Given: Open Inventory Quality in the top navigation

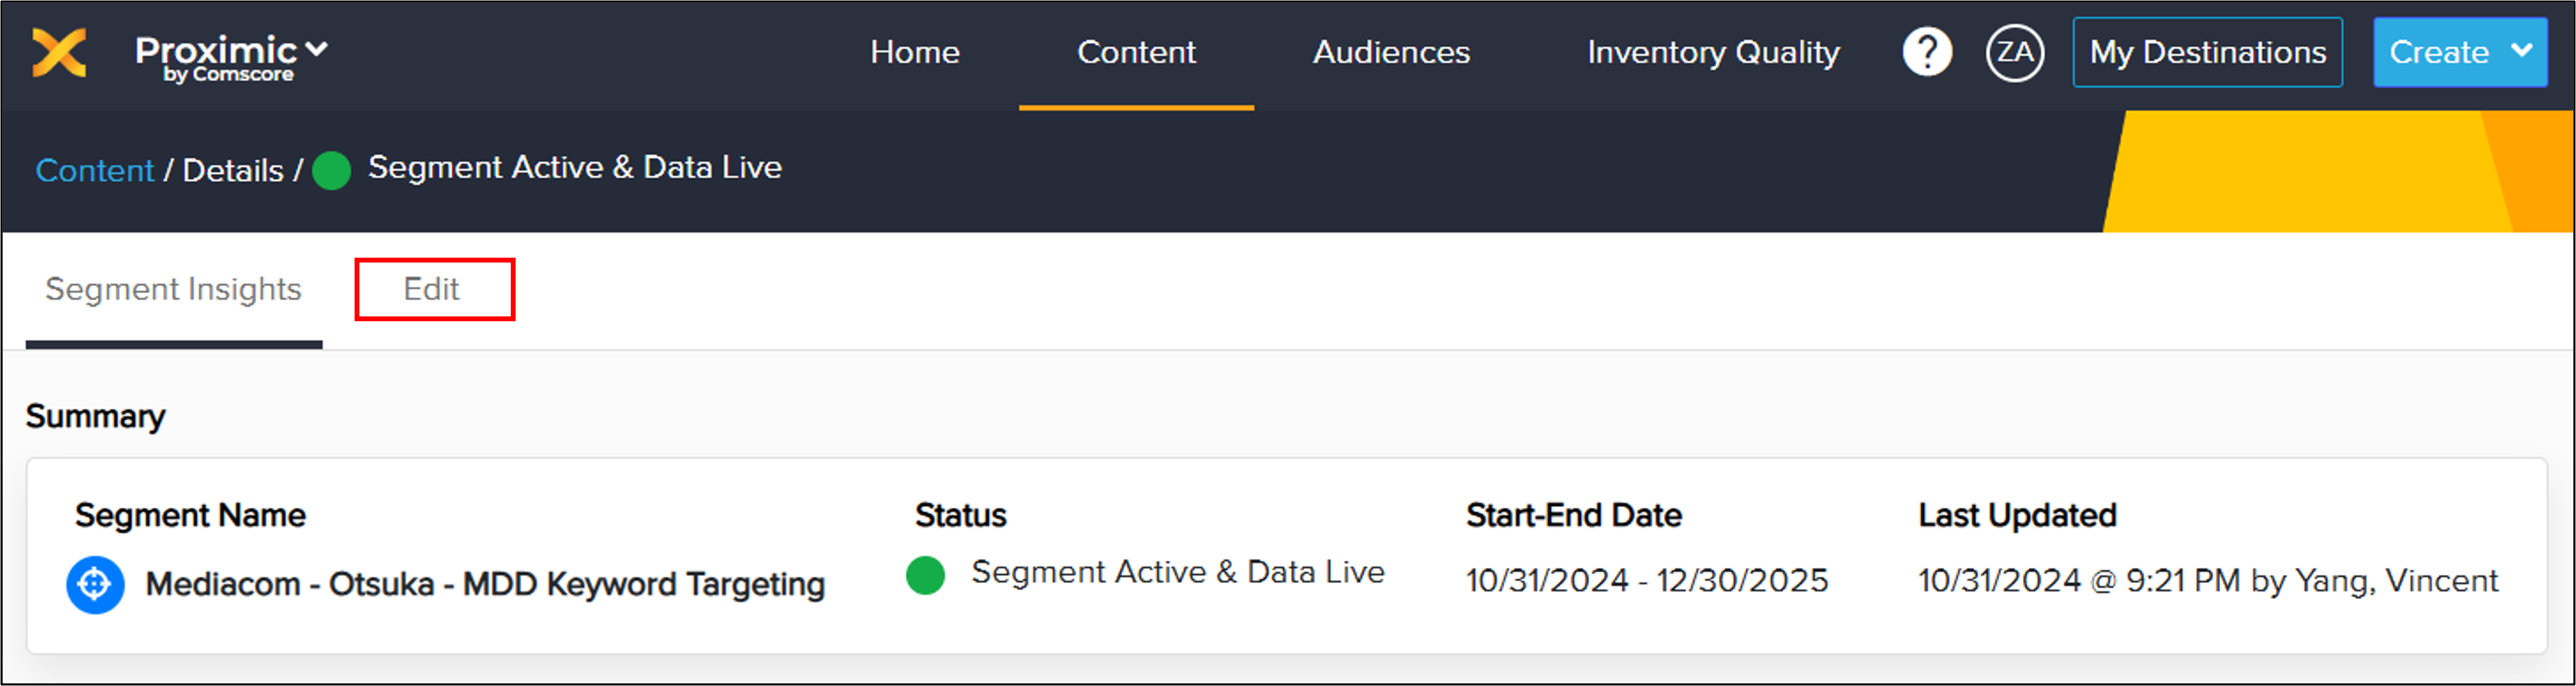Looking at the screenshot, I should (1713, 52).
